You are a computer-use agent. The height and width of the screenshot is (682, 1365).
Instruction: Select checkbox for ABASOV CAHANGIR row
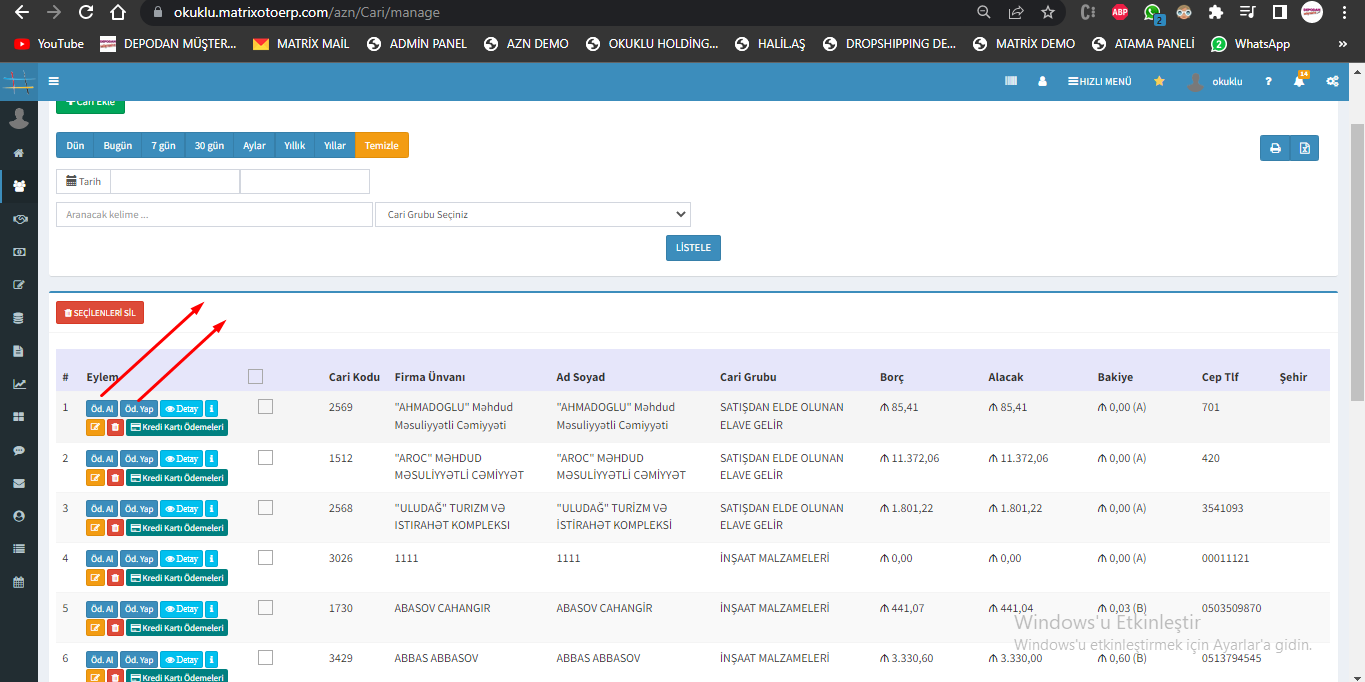[265, 608]
